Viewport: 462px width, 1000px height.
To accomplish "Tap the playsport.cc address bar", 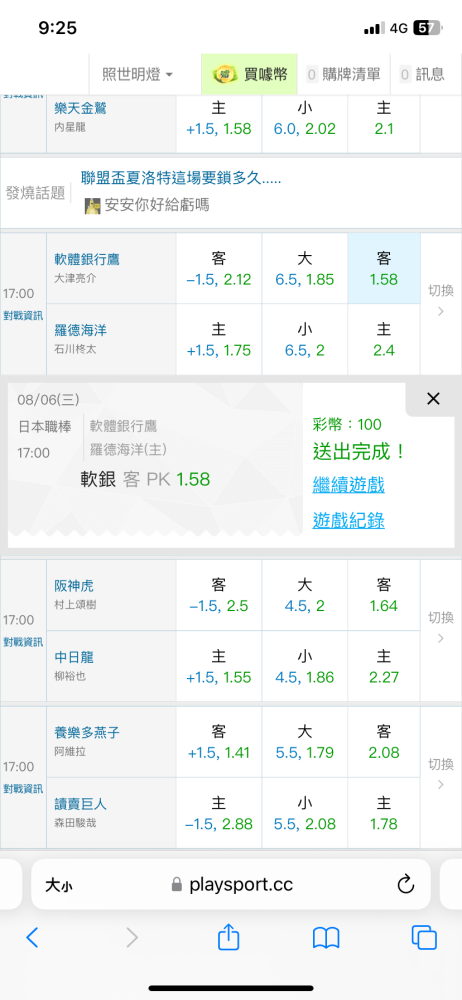I will click(x=231, y=884).
